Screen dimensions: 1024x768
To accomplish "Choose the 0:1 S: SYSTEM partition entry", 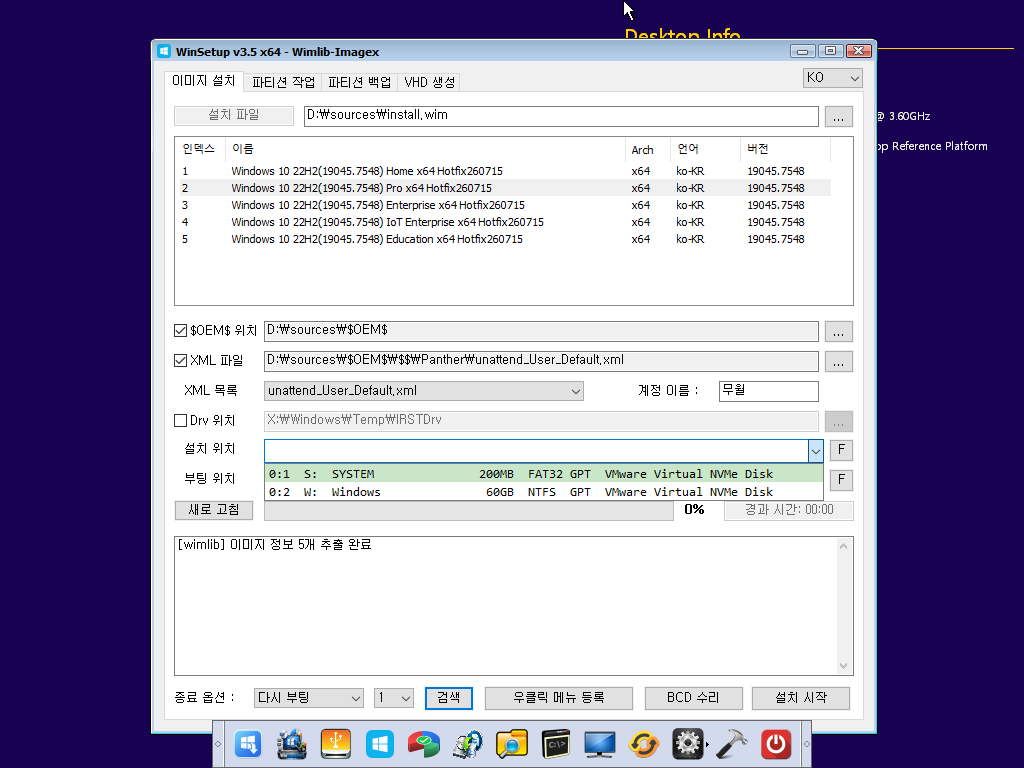I will (543, 474).
